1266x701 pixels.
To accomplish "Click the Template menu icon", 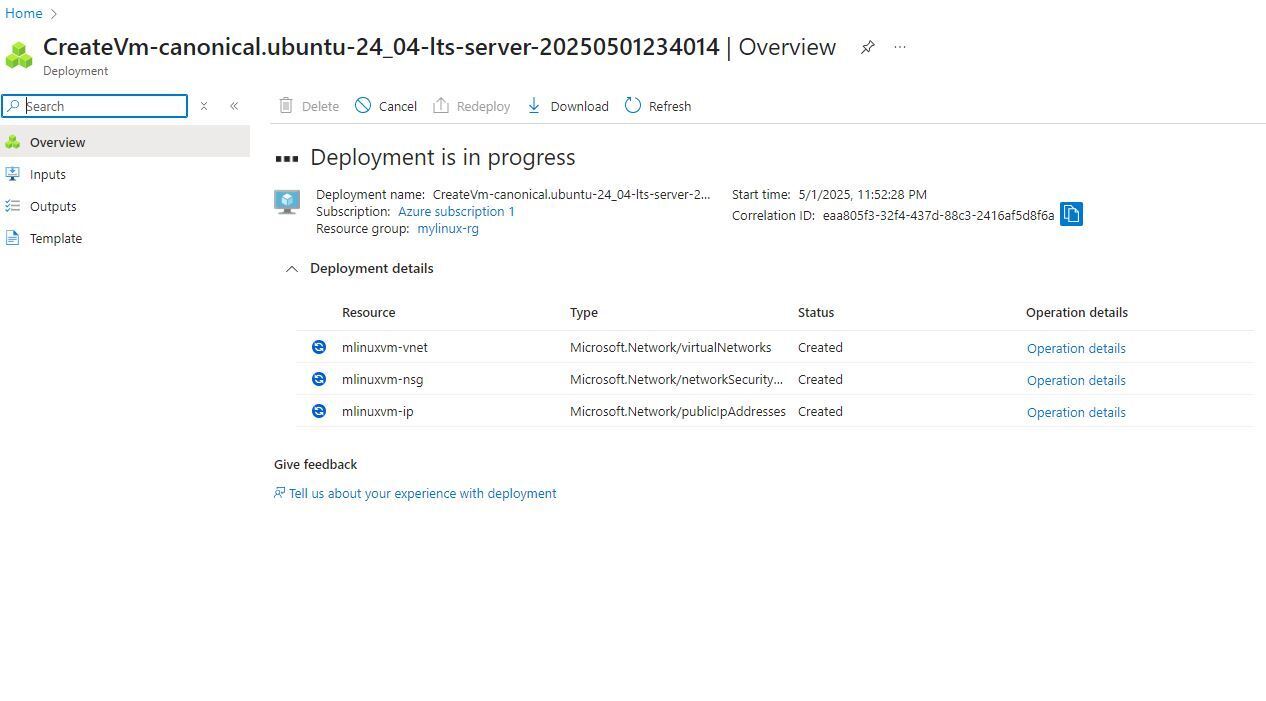I will [13, 238].
